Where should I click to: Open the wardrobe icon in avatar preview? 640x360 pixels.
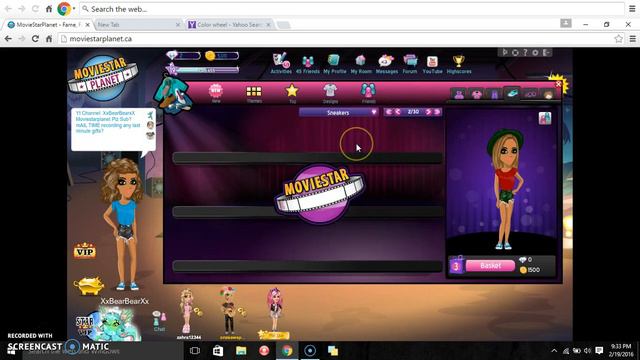click(545, 118)
